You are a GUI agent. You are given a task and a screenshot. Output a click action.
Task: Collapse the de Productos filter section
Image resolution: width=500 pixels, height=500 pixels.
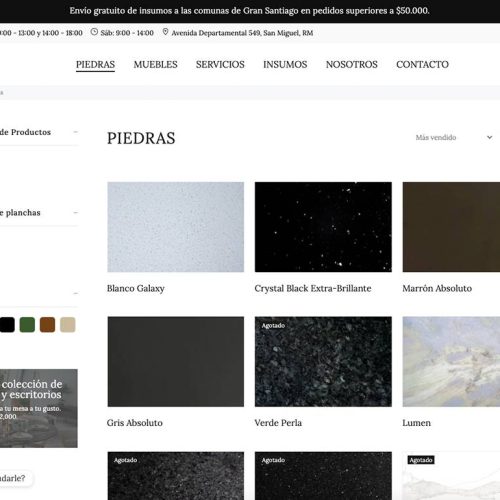(x=76, y=132)
